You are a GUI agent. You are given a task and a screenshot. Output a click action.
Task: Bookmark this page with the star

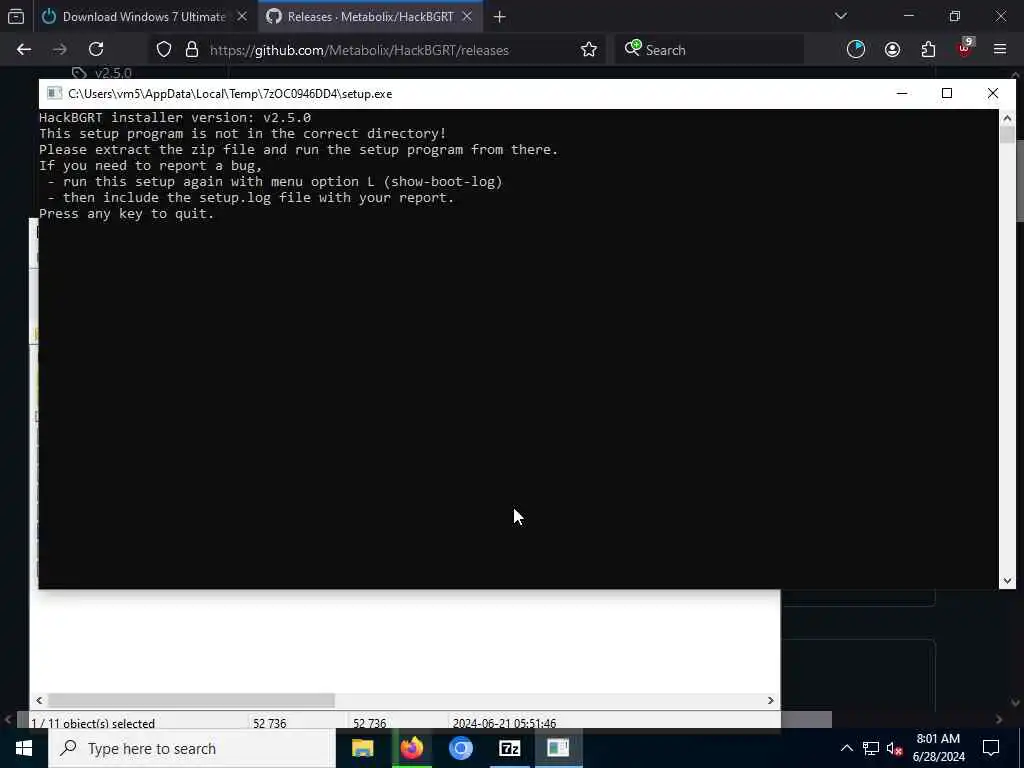click(588, 50)
